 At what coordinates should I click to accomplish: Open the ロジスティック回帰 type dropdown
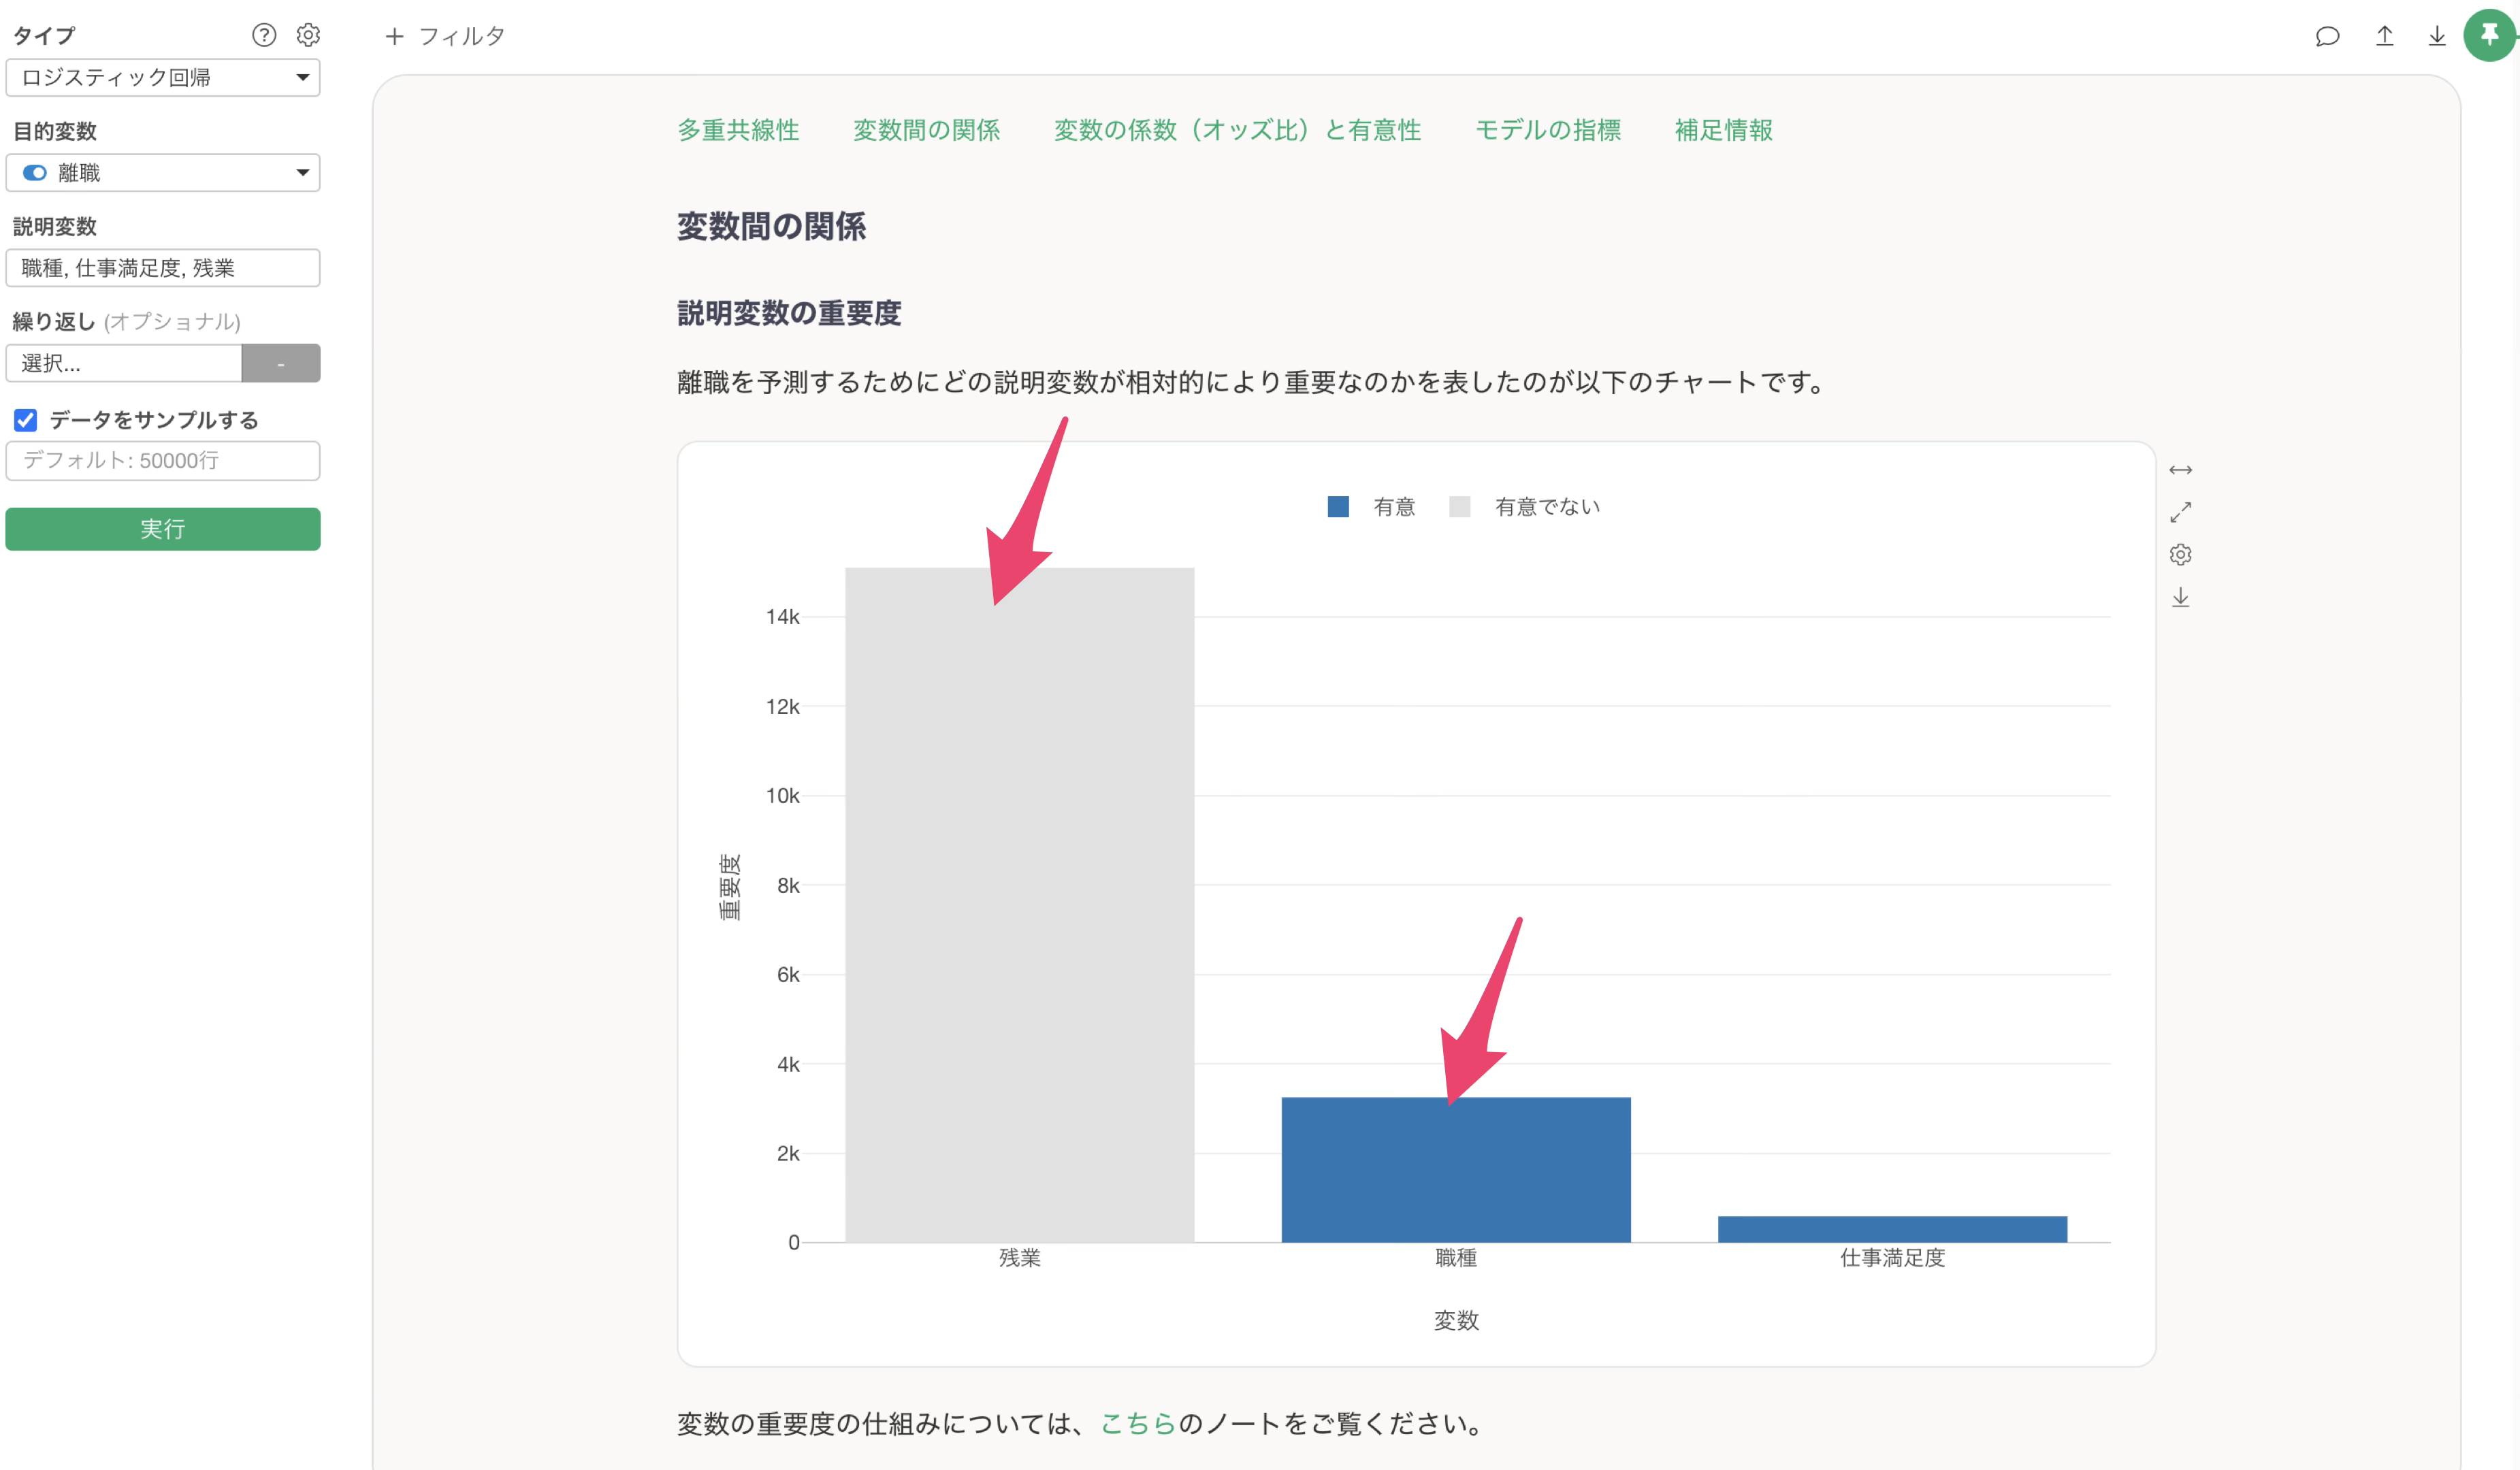click(x=163, y=78)
